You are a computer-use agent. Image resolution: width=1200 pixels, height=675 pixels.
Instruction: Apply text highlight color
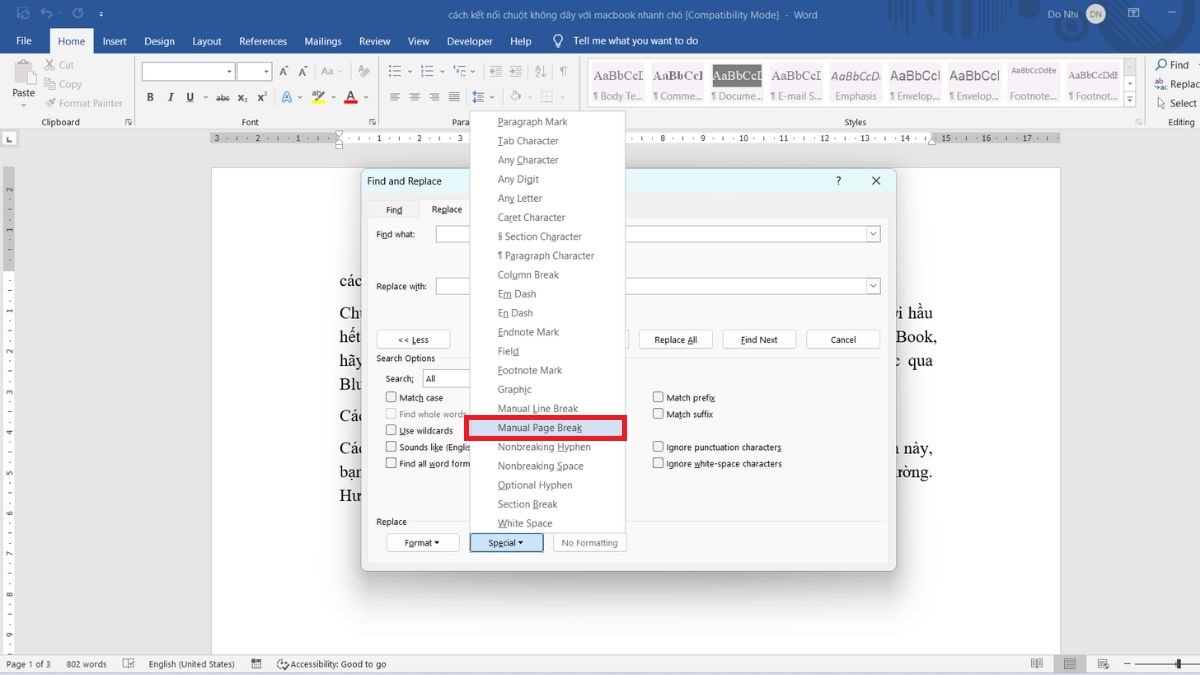tap(318, 97)
